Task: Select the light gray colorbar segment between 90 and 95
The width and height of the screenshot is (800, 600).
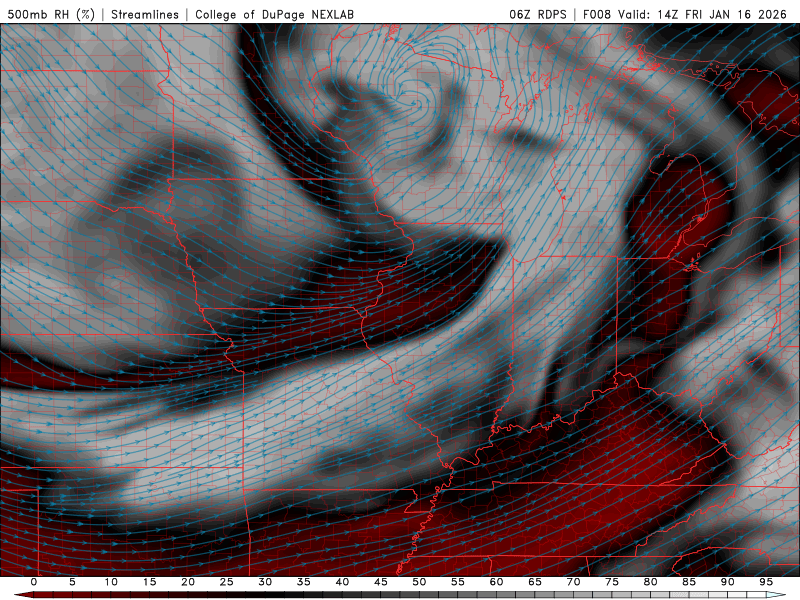Action: (746, 595)
